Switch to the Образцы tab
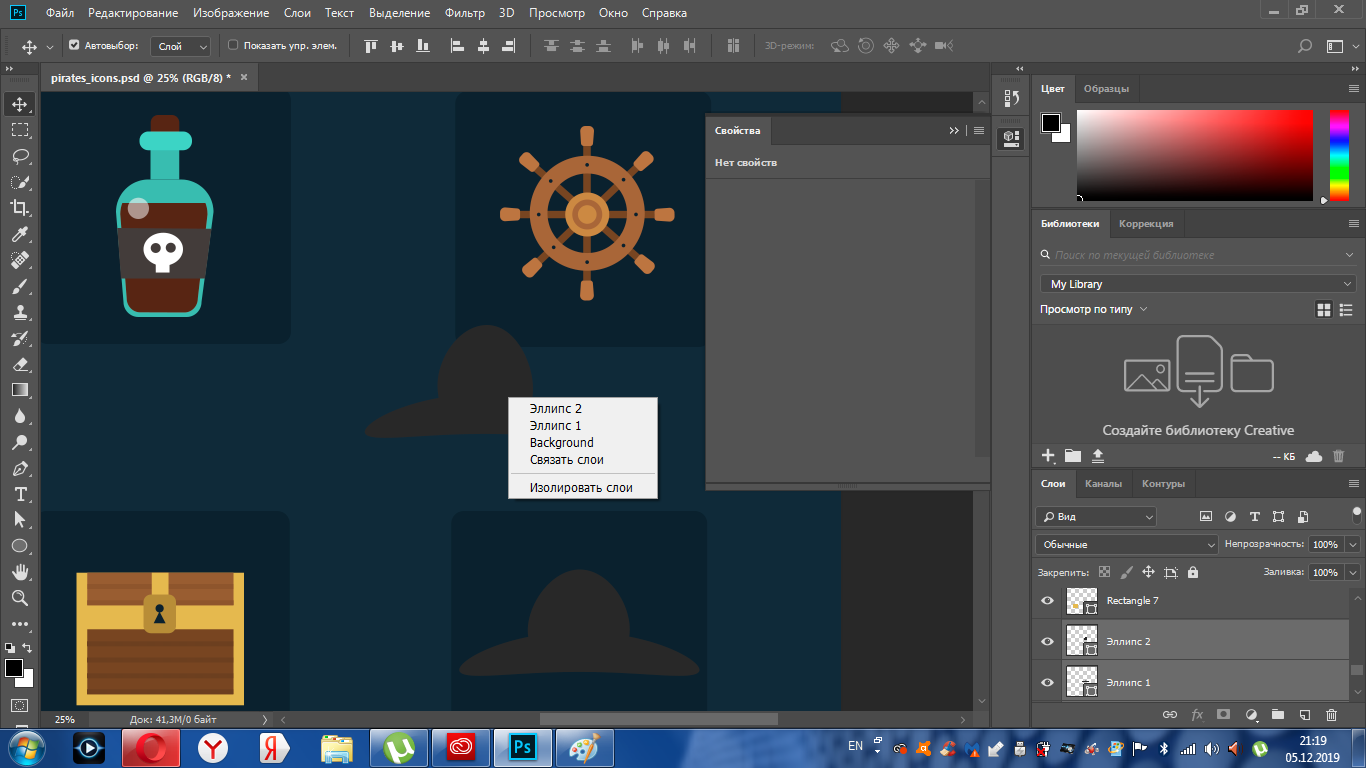Viewport: 1366px width, 768px height. pyautogui.click(x=1106, y=89)
